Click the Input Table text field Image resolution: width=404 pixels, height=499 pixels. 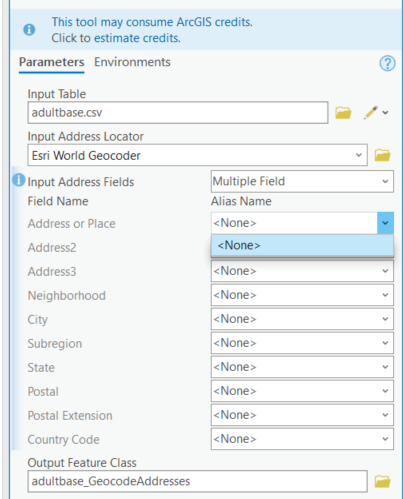[x=178, y=113]
